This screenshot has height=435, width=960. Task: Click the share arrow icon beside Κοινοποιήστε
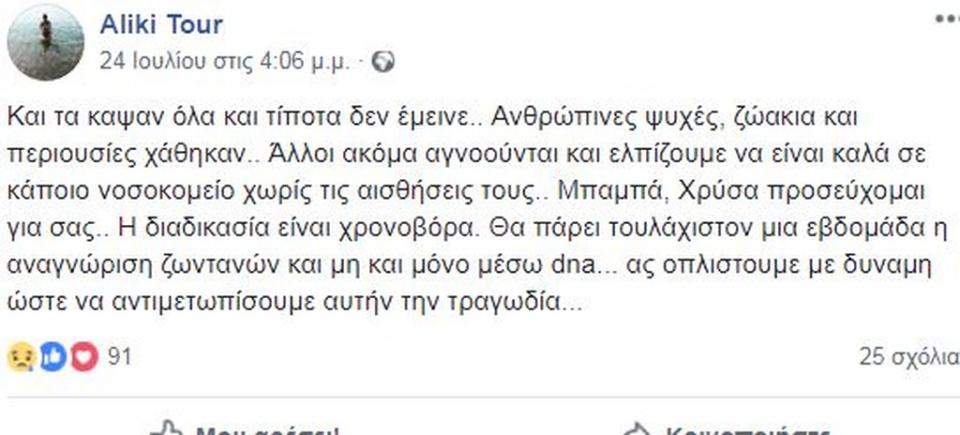click(638, 430)
